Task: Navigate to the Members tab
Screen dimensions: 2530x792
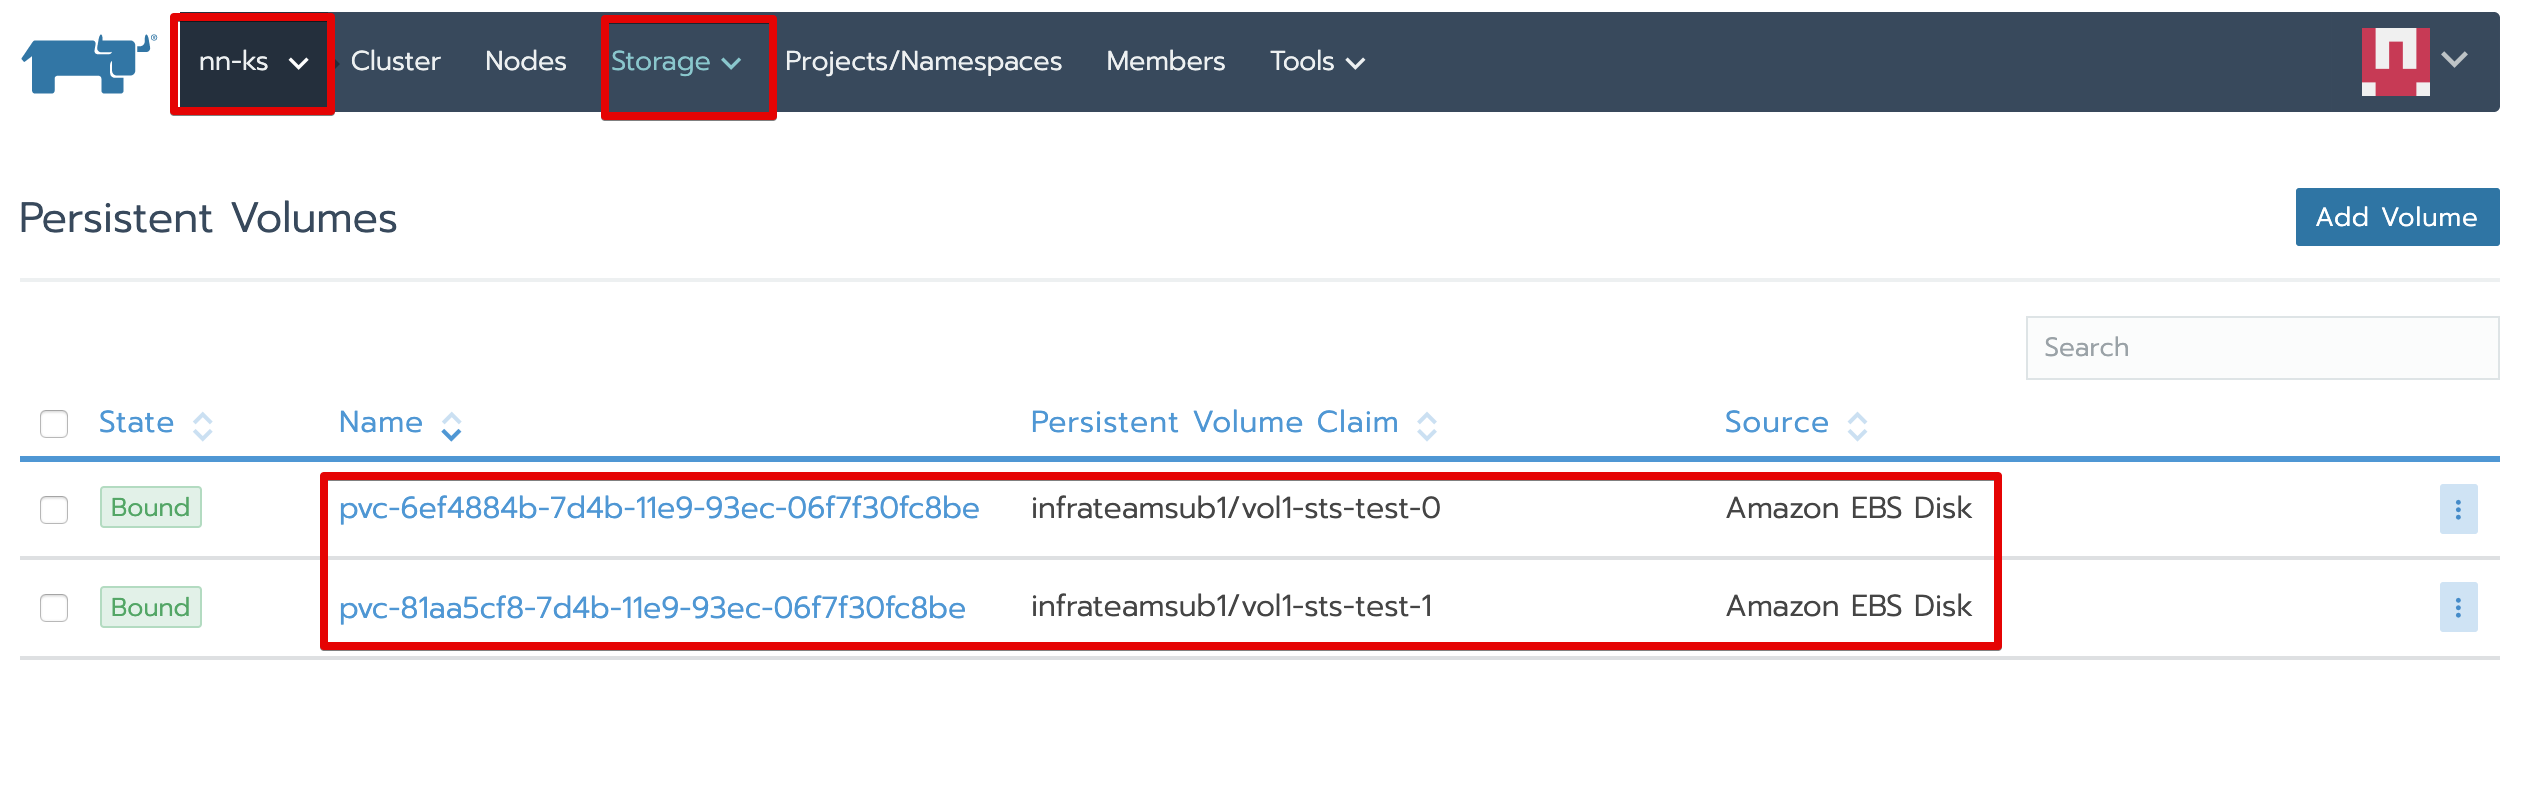Action: 1165,62
